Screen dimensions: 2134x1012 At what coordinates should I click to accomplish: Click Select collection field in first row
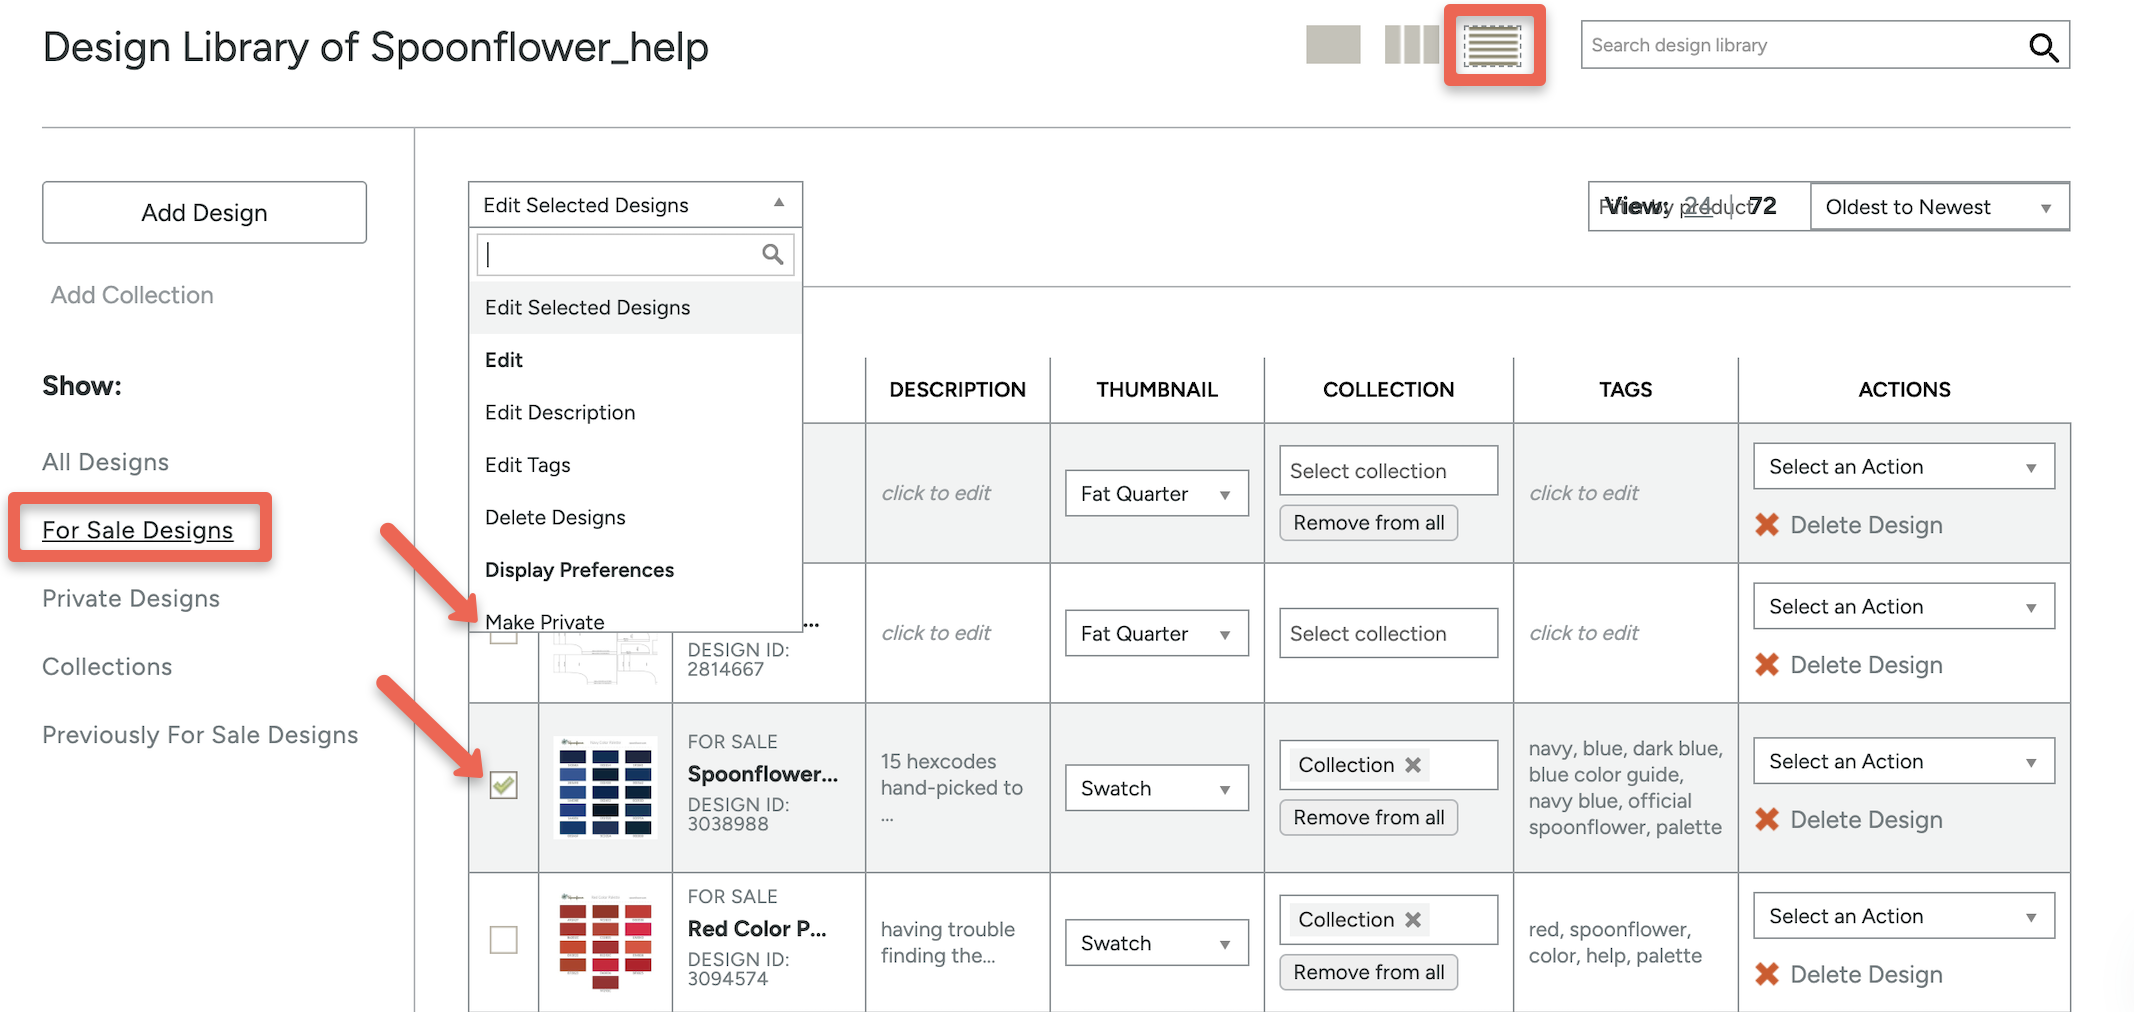tap(1389, 471)
